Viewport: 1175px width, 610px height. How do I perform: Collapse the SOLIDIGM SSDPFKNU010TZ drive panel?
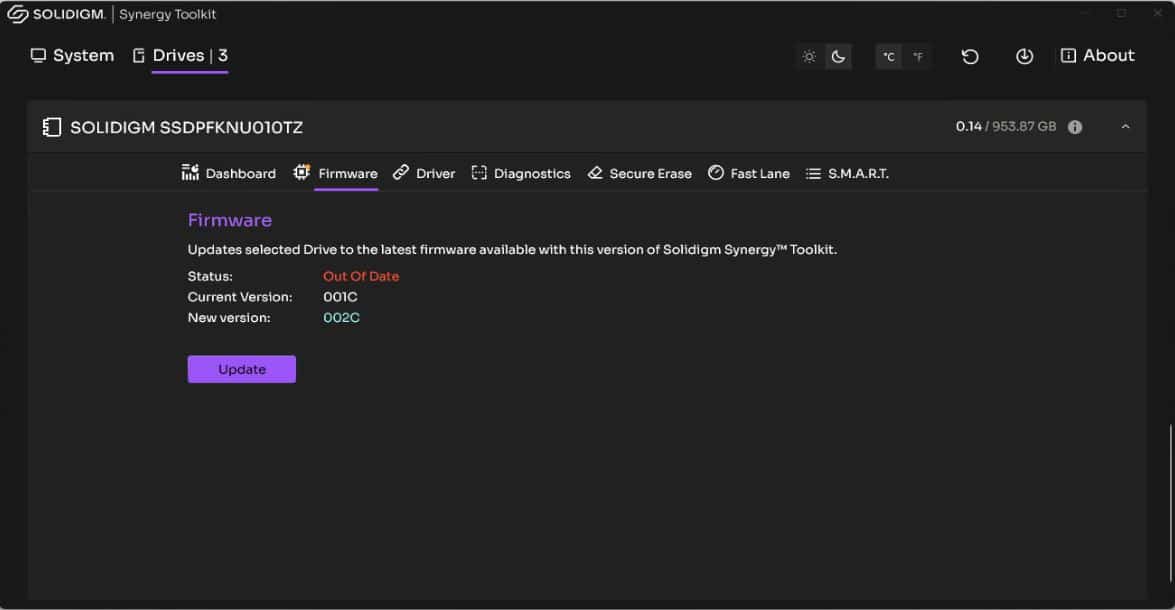(x=1125, y=127)
